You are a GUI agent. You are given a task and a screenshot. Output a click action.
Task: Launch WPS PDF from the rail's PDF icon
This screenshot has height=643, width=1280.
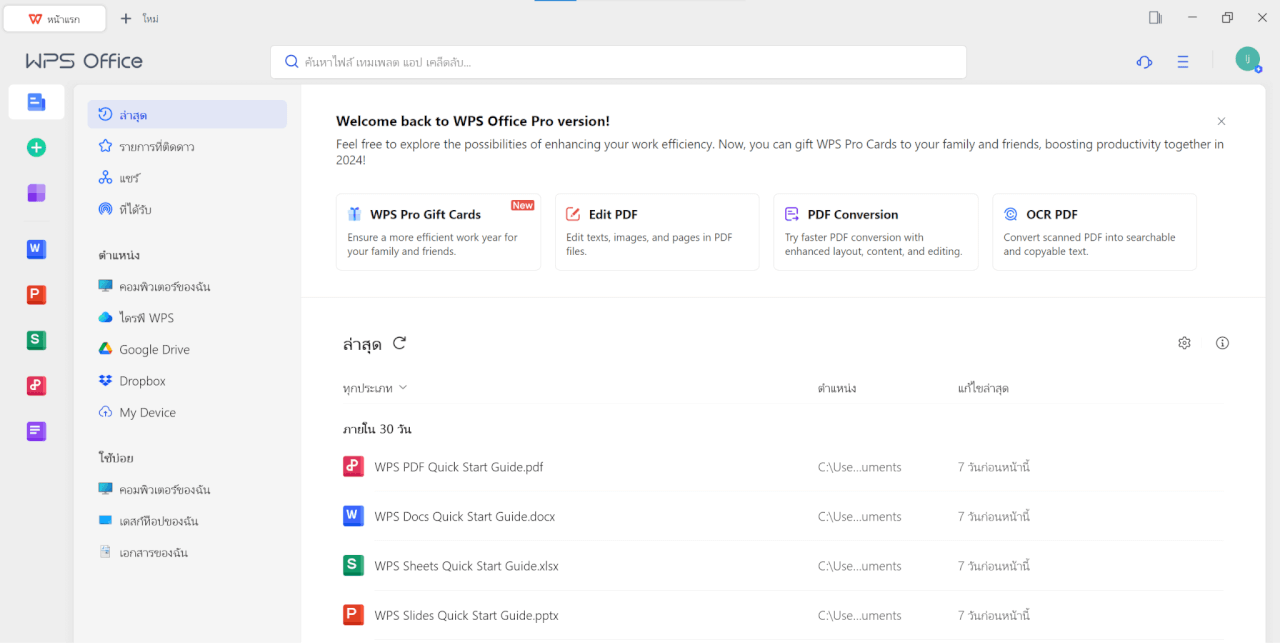point(37,386)
